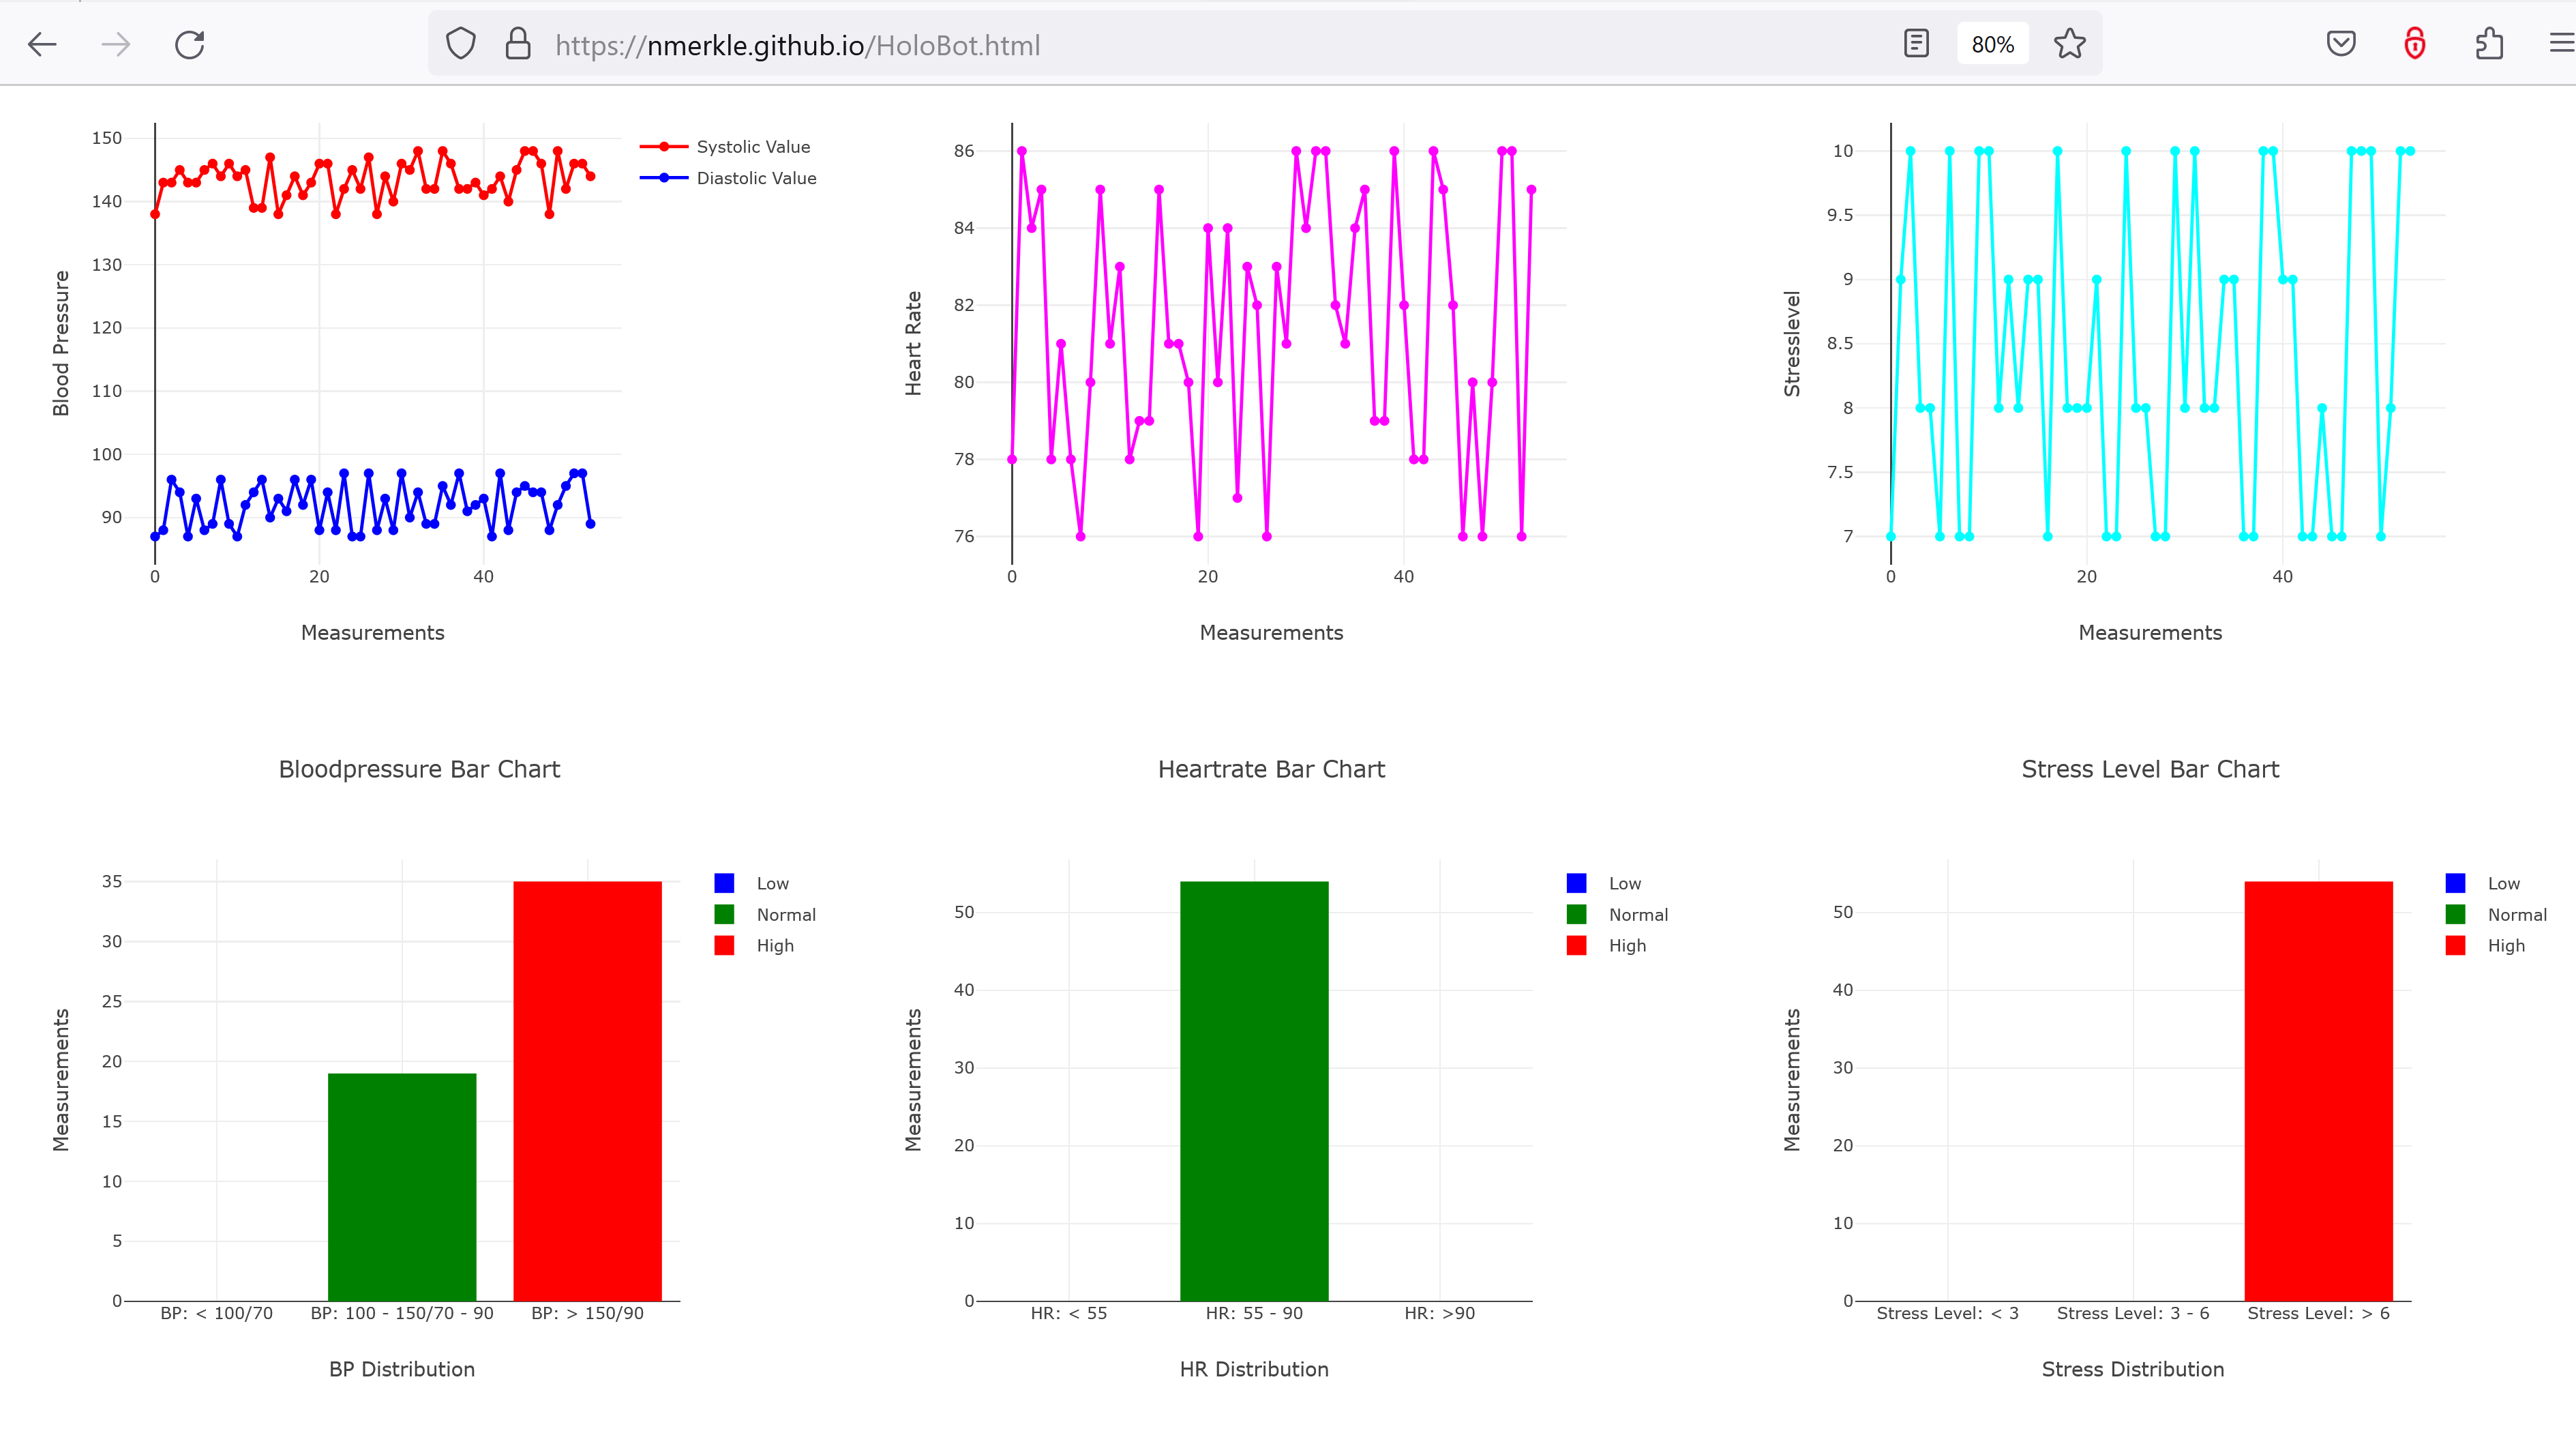
Task: Toggle Normal series in Heartrate legend
Action: tap(1618, 914)
